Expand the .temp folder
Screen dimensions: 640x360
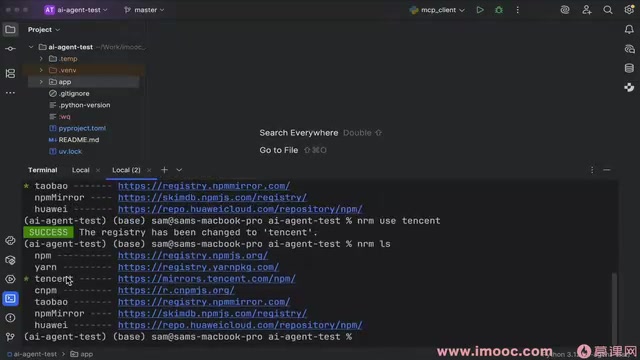[41, 59]
